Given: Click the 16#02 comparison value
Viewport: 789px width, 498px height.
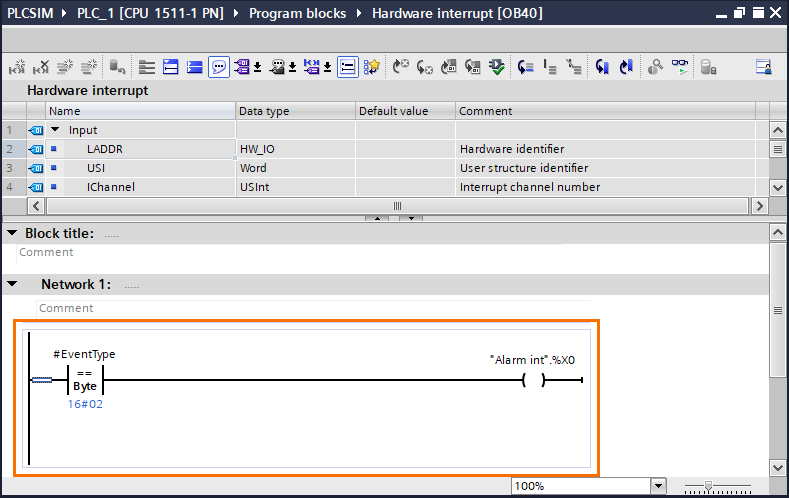Looking at the screenshot, I should (x=85, y=404).
